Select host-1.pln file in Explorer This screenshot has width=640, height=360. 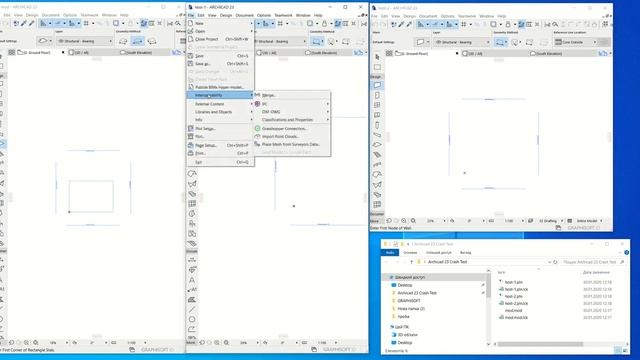pyautogui.click(x=513, y=282)
